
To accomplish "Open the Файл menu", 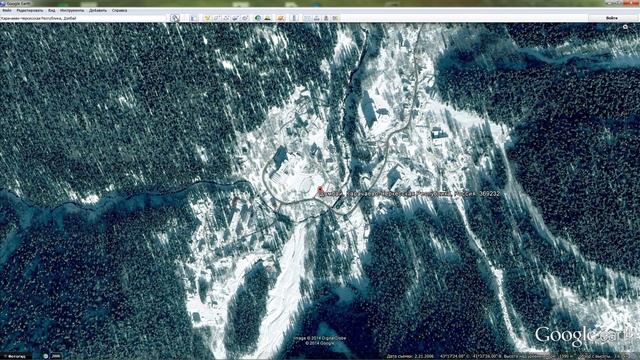I will pos(7,10).
